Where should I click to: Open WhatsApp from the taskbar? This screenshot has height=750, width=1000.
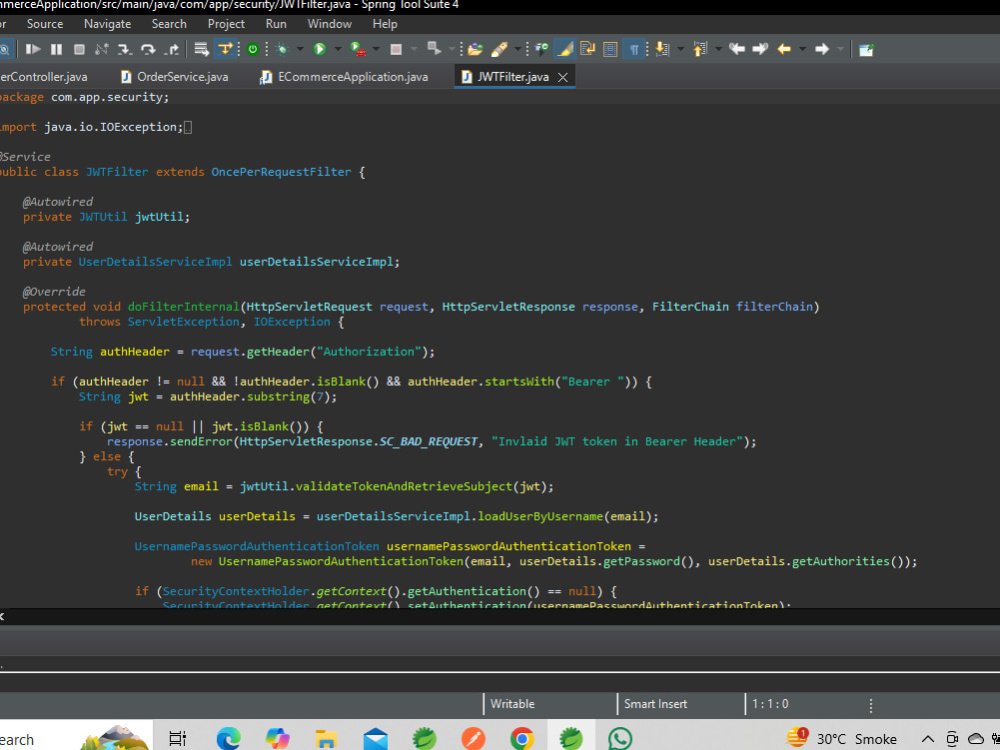tap(620, 739)
